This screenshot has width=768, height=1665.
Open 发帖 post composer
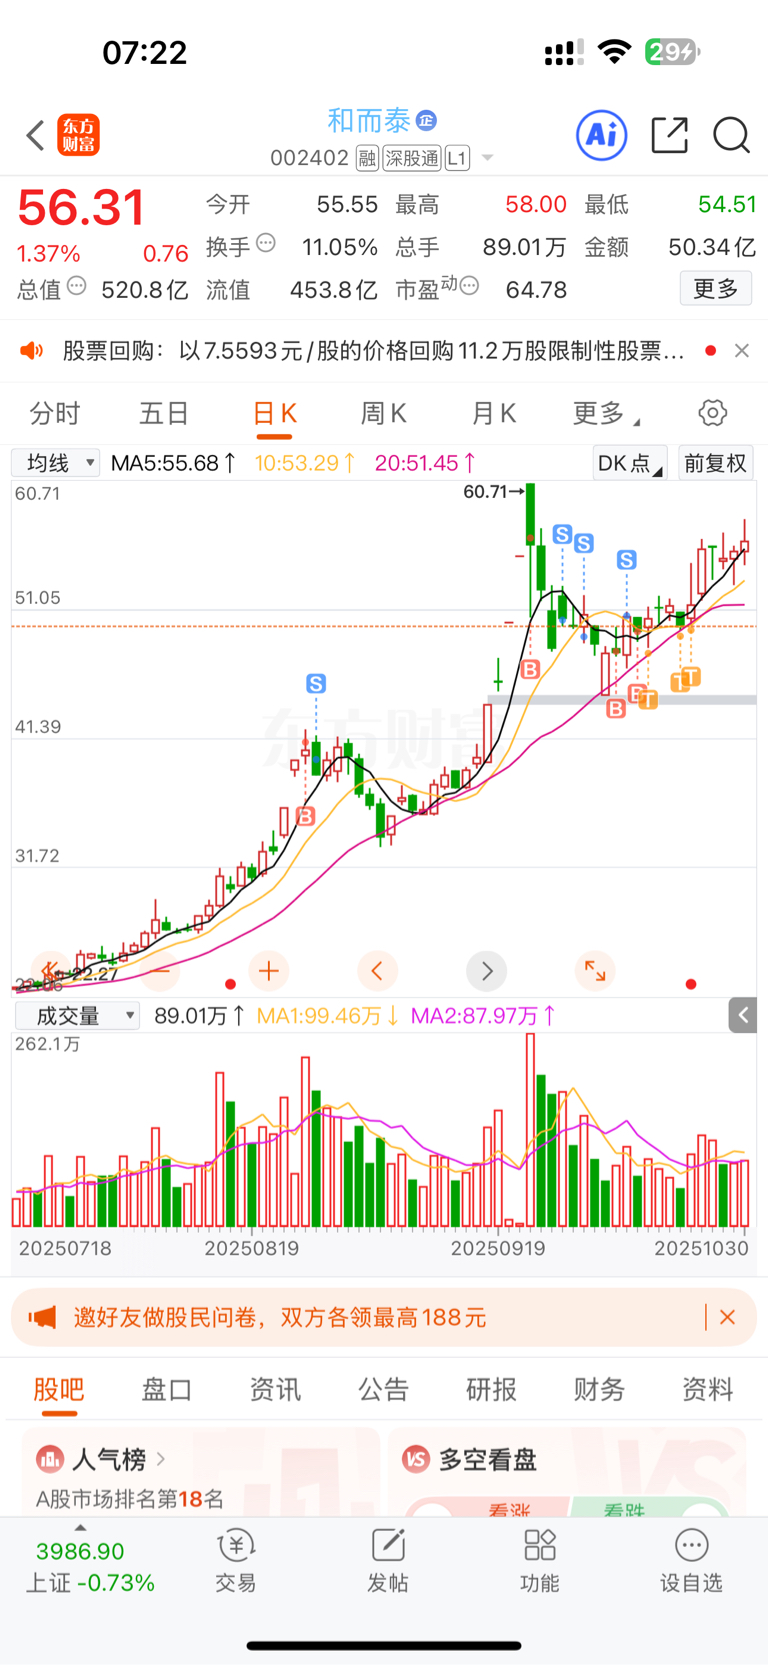(388, 1562)
